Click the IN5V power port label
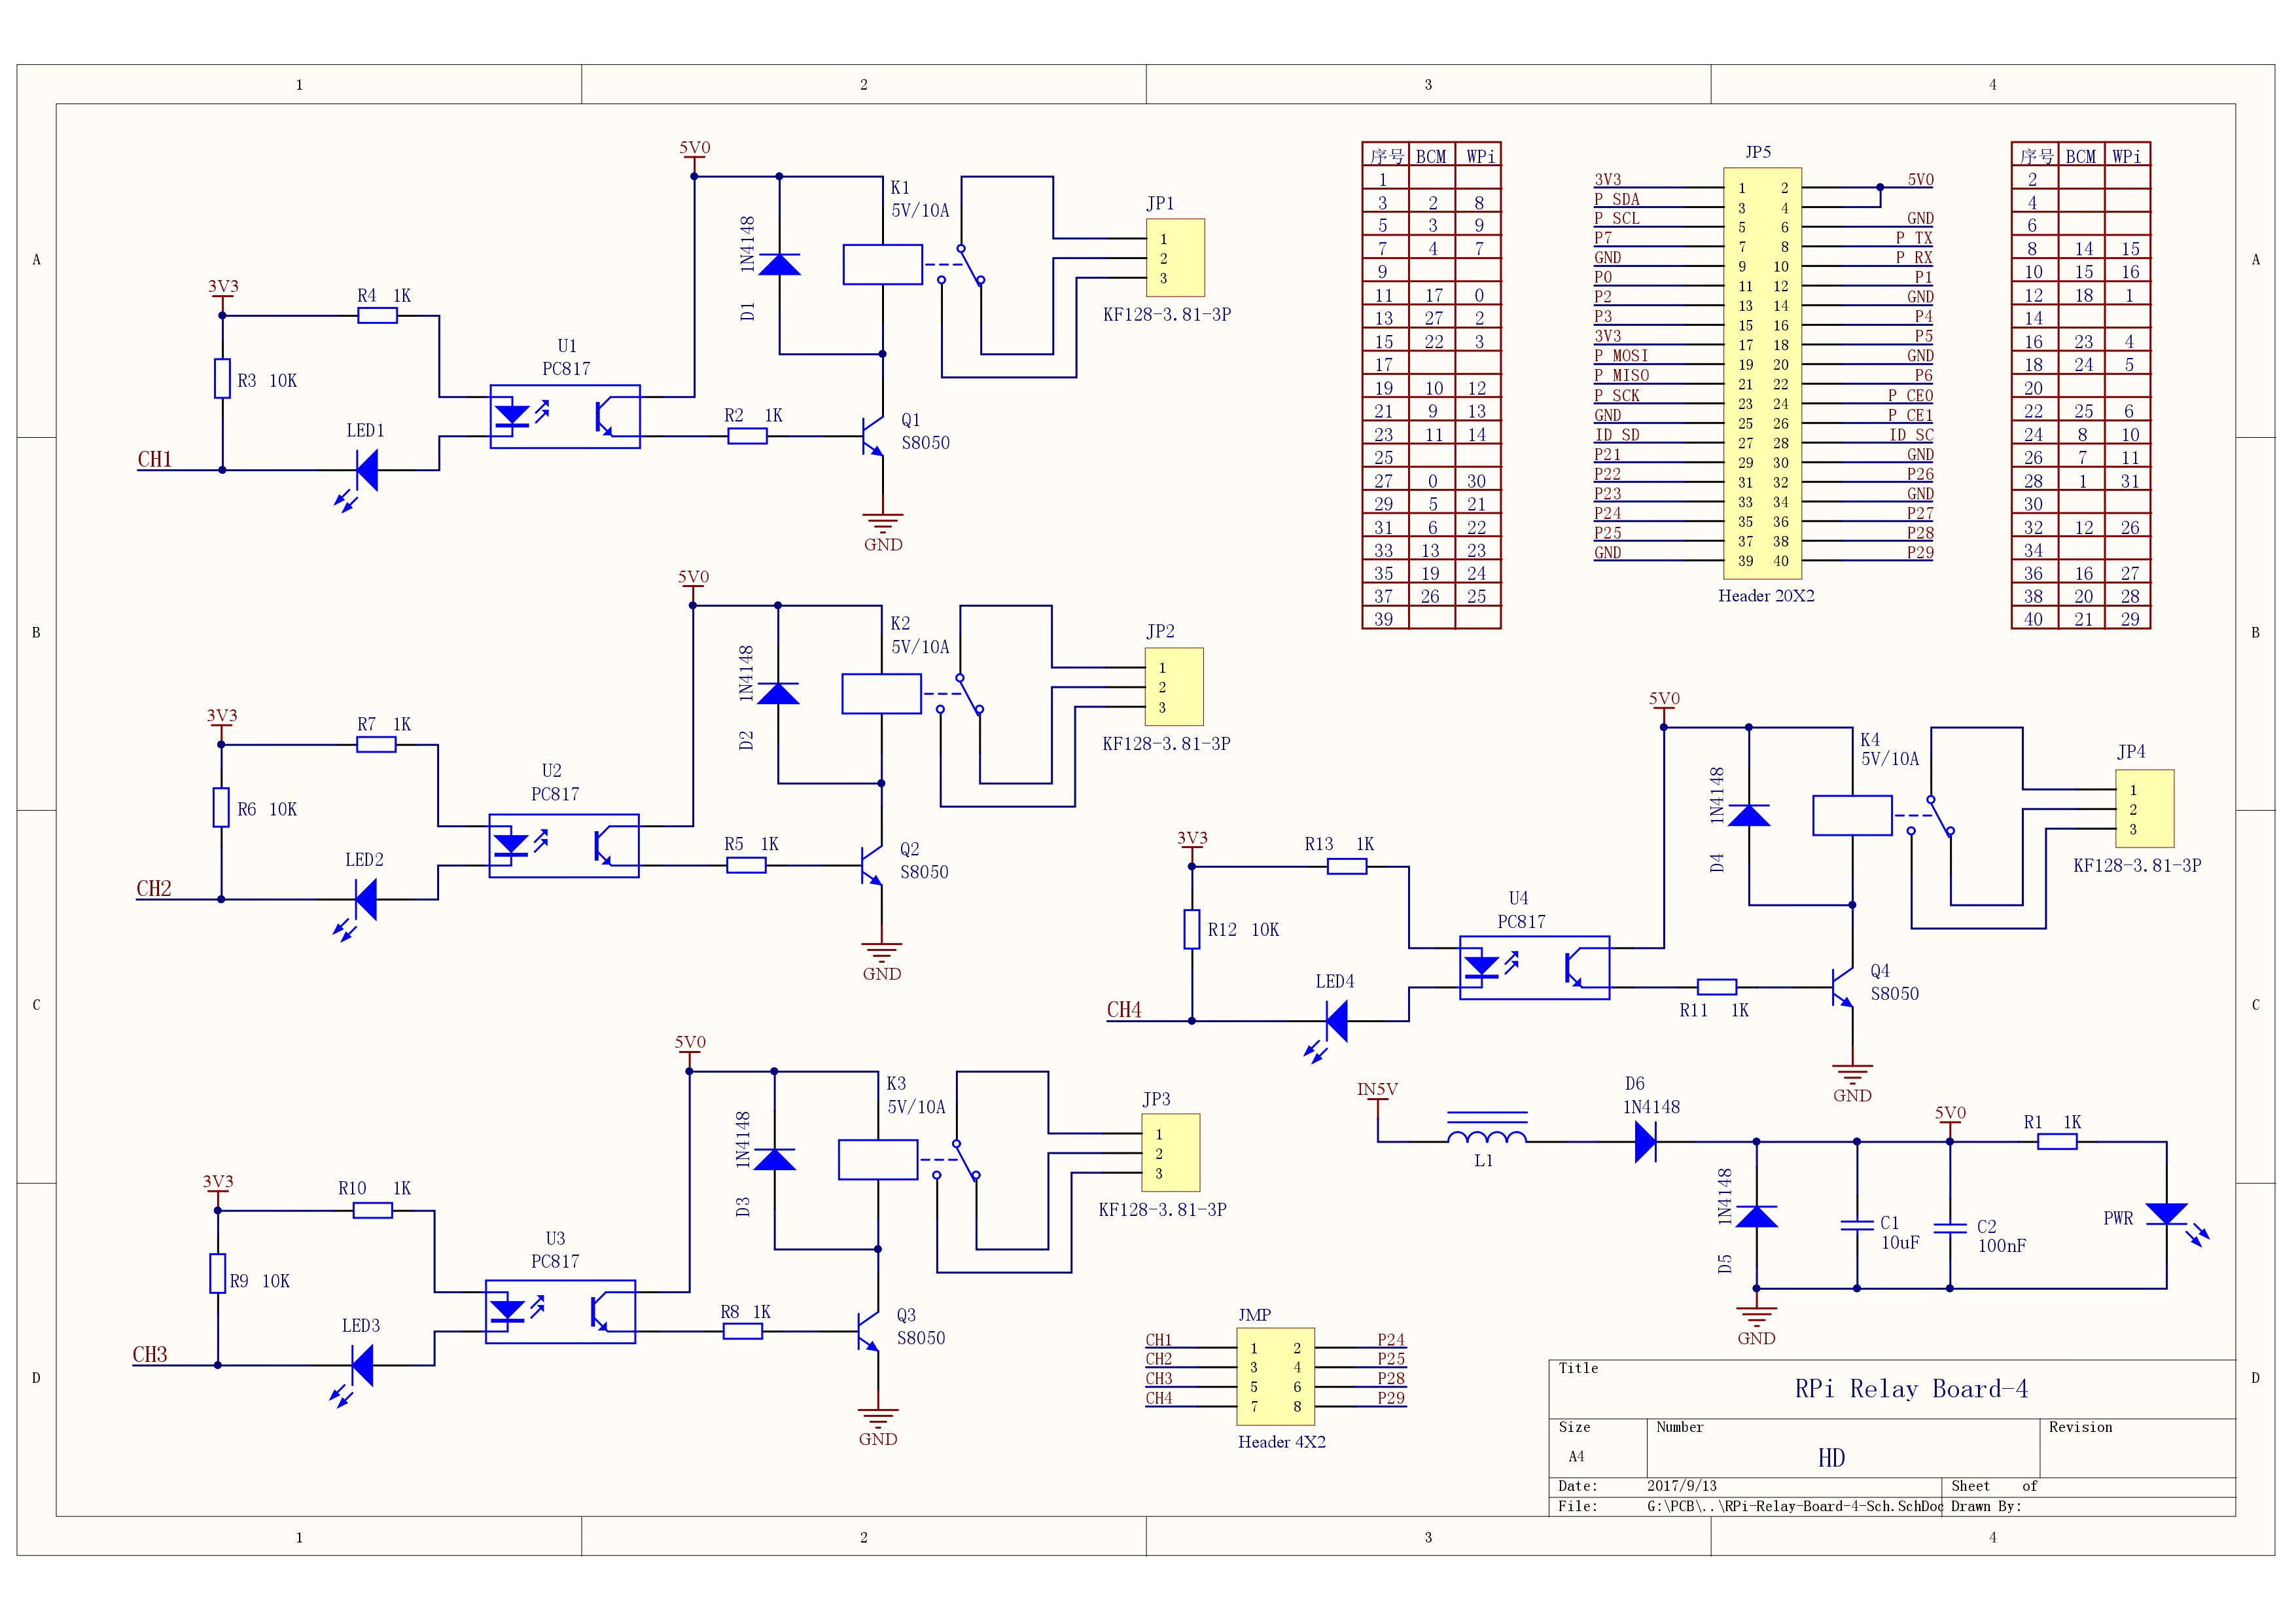This screenshot has height=1623, width=2296. click(1377, 1090)
